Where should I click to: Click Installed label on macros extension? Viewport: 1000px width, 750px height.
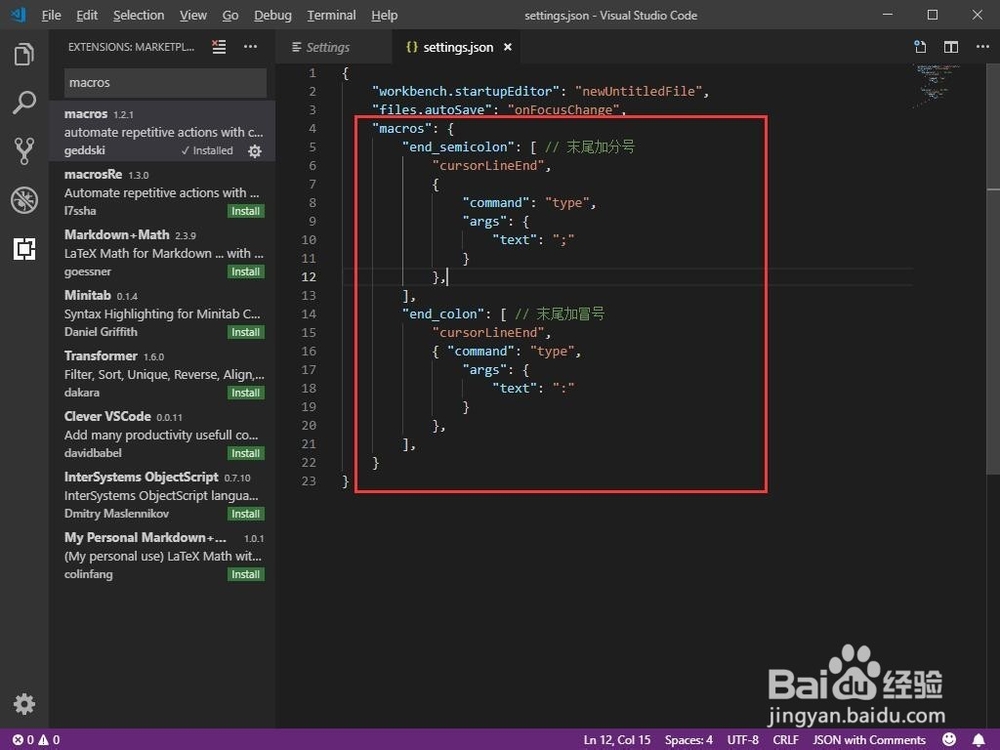tap(207, 151)
